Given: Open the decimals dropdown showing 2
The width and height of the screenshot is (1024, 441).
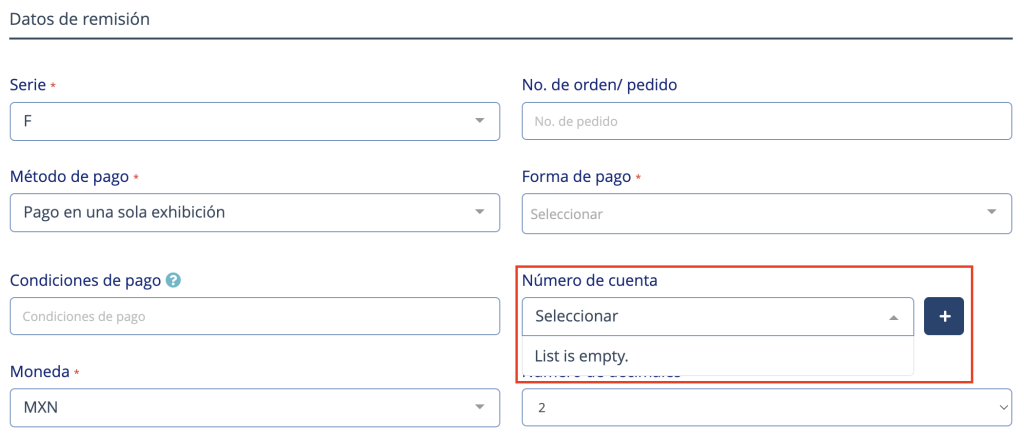Looking at the screenshot, I should [760, 407].
